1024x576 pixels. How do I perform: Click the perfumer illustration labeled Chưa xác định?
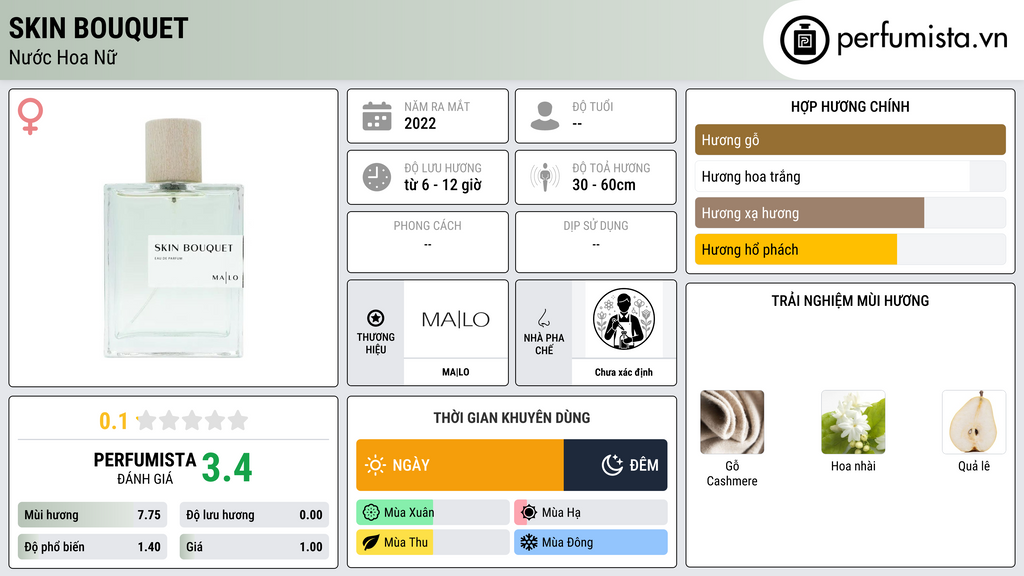[x=624, y=319]
